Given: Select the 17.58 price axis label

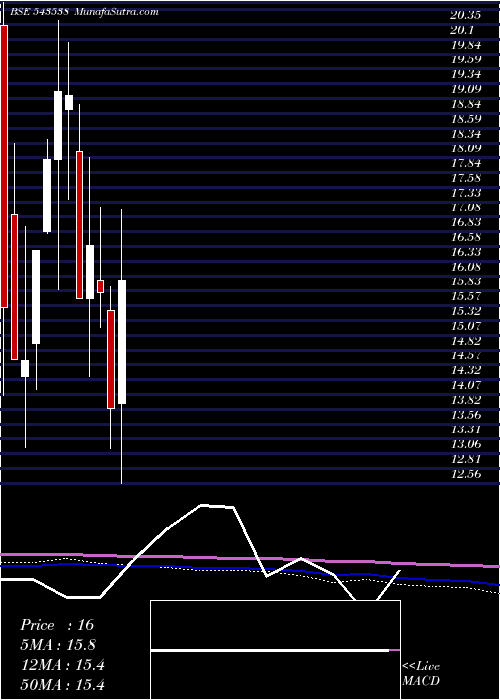Looking at the screenshot, I should (466, 178).
